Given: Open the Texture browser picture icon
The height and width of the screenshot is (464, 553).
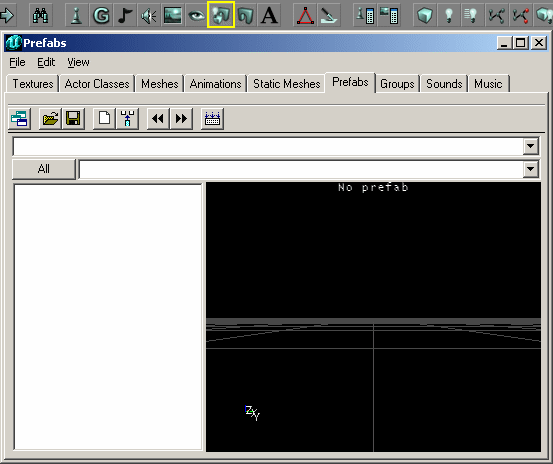Looking at the screenshot, I should point(173,15).
